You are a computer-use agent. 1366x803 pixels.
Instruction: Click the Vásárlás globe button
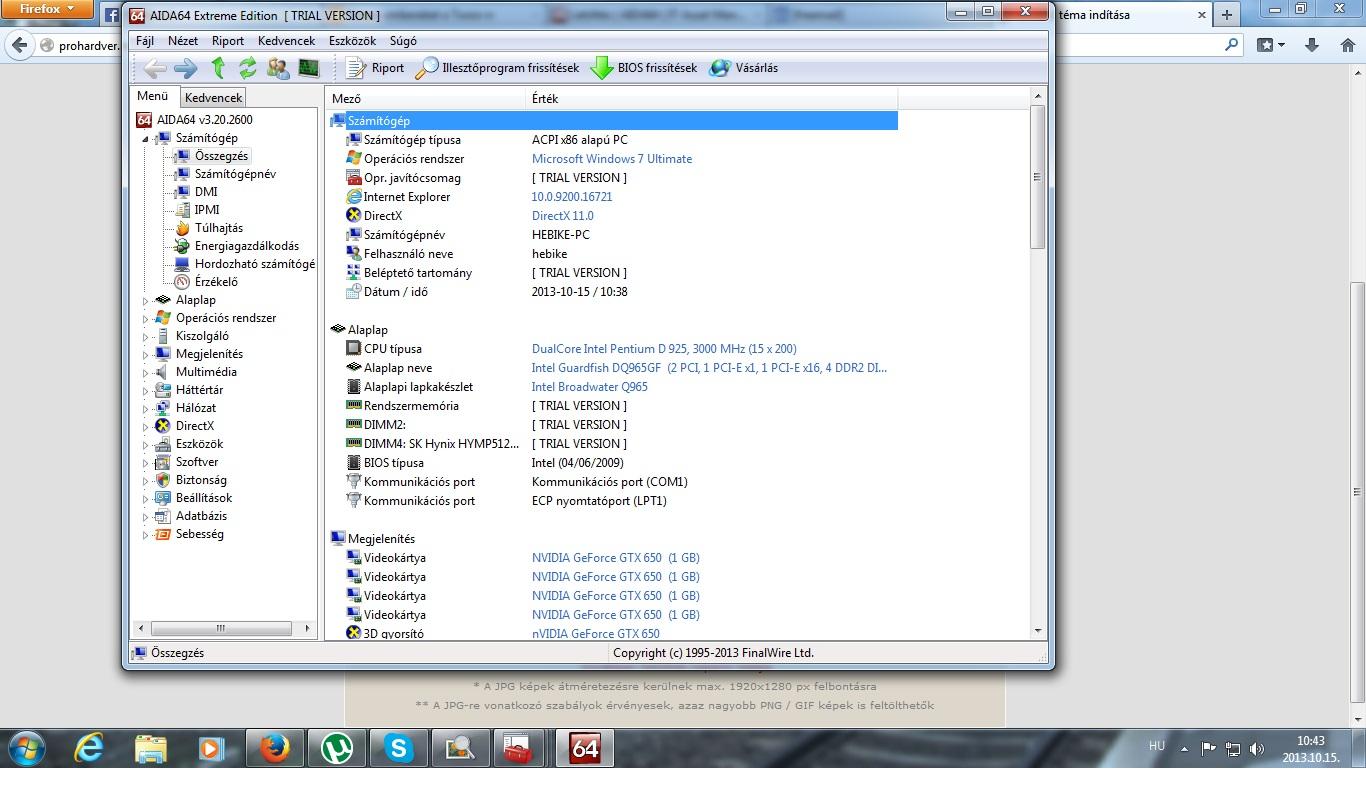743,68
